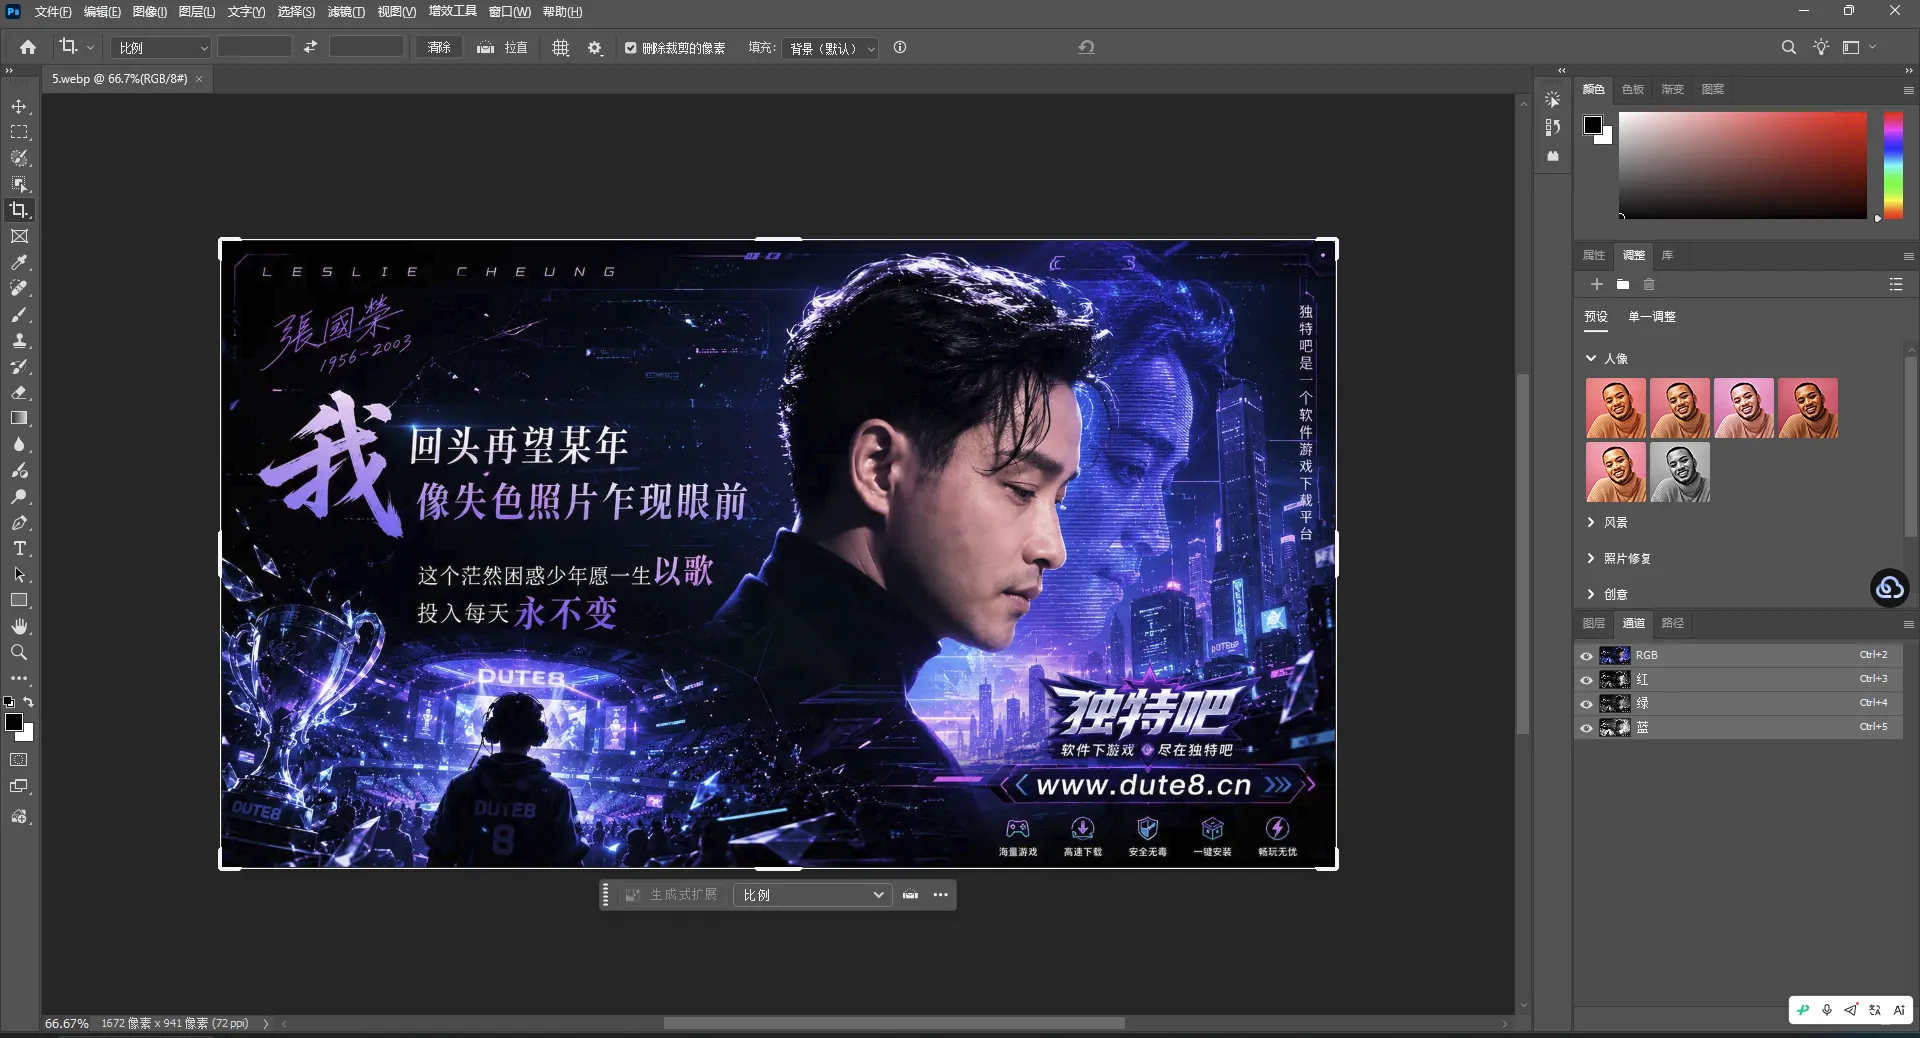Click the Home icon in options bar

[28, 47]
